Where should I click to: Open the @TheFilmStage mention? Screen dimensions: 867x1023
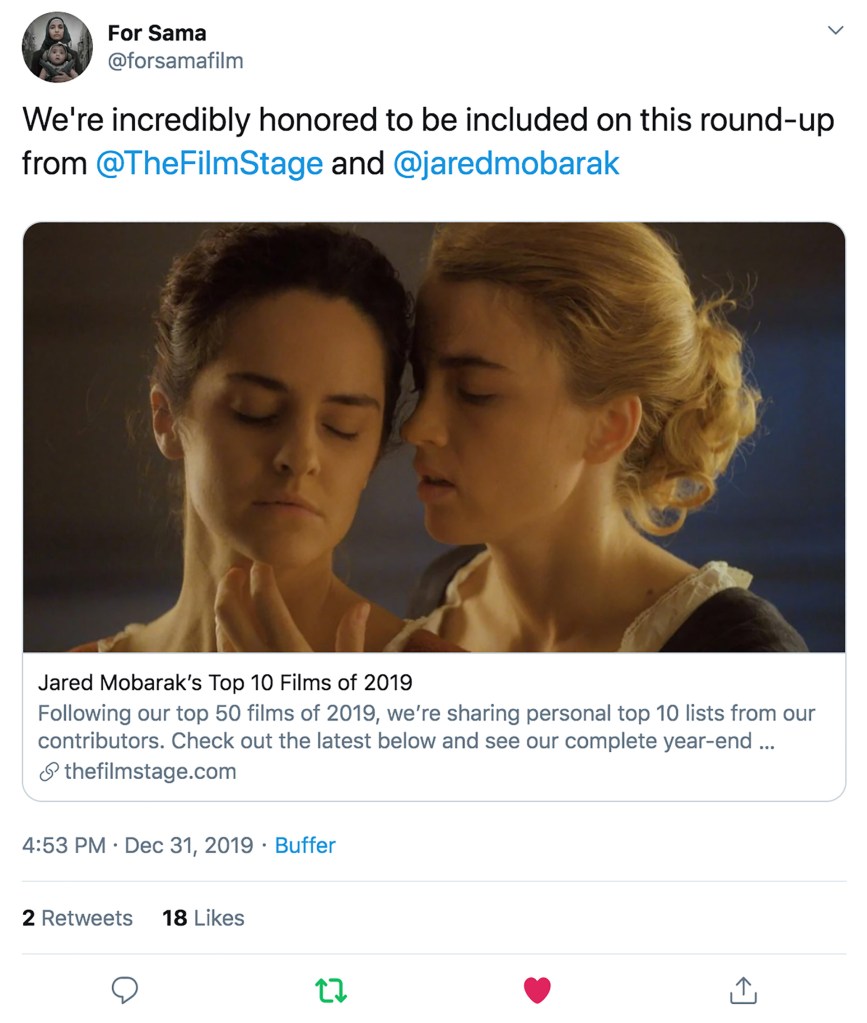pyautogui.click(x=209, y=163)
